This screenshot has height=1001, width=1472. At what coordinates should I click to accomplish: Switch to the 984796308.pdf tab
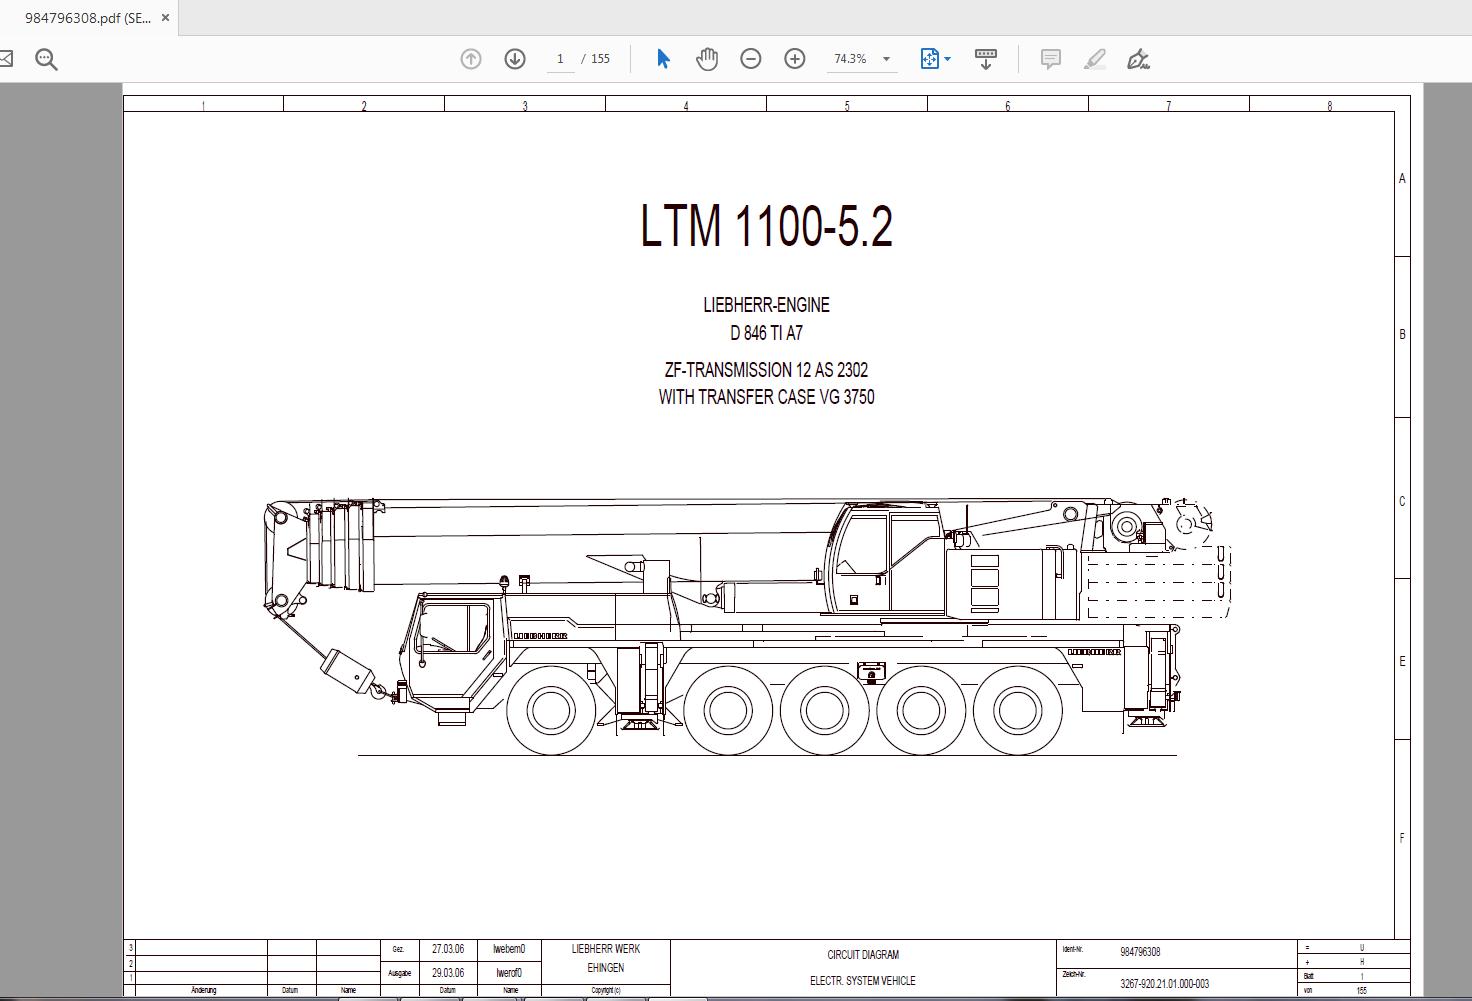click(x=86, y=18)
